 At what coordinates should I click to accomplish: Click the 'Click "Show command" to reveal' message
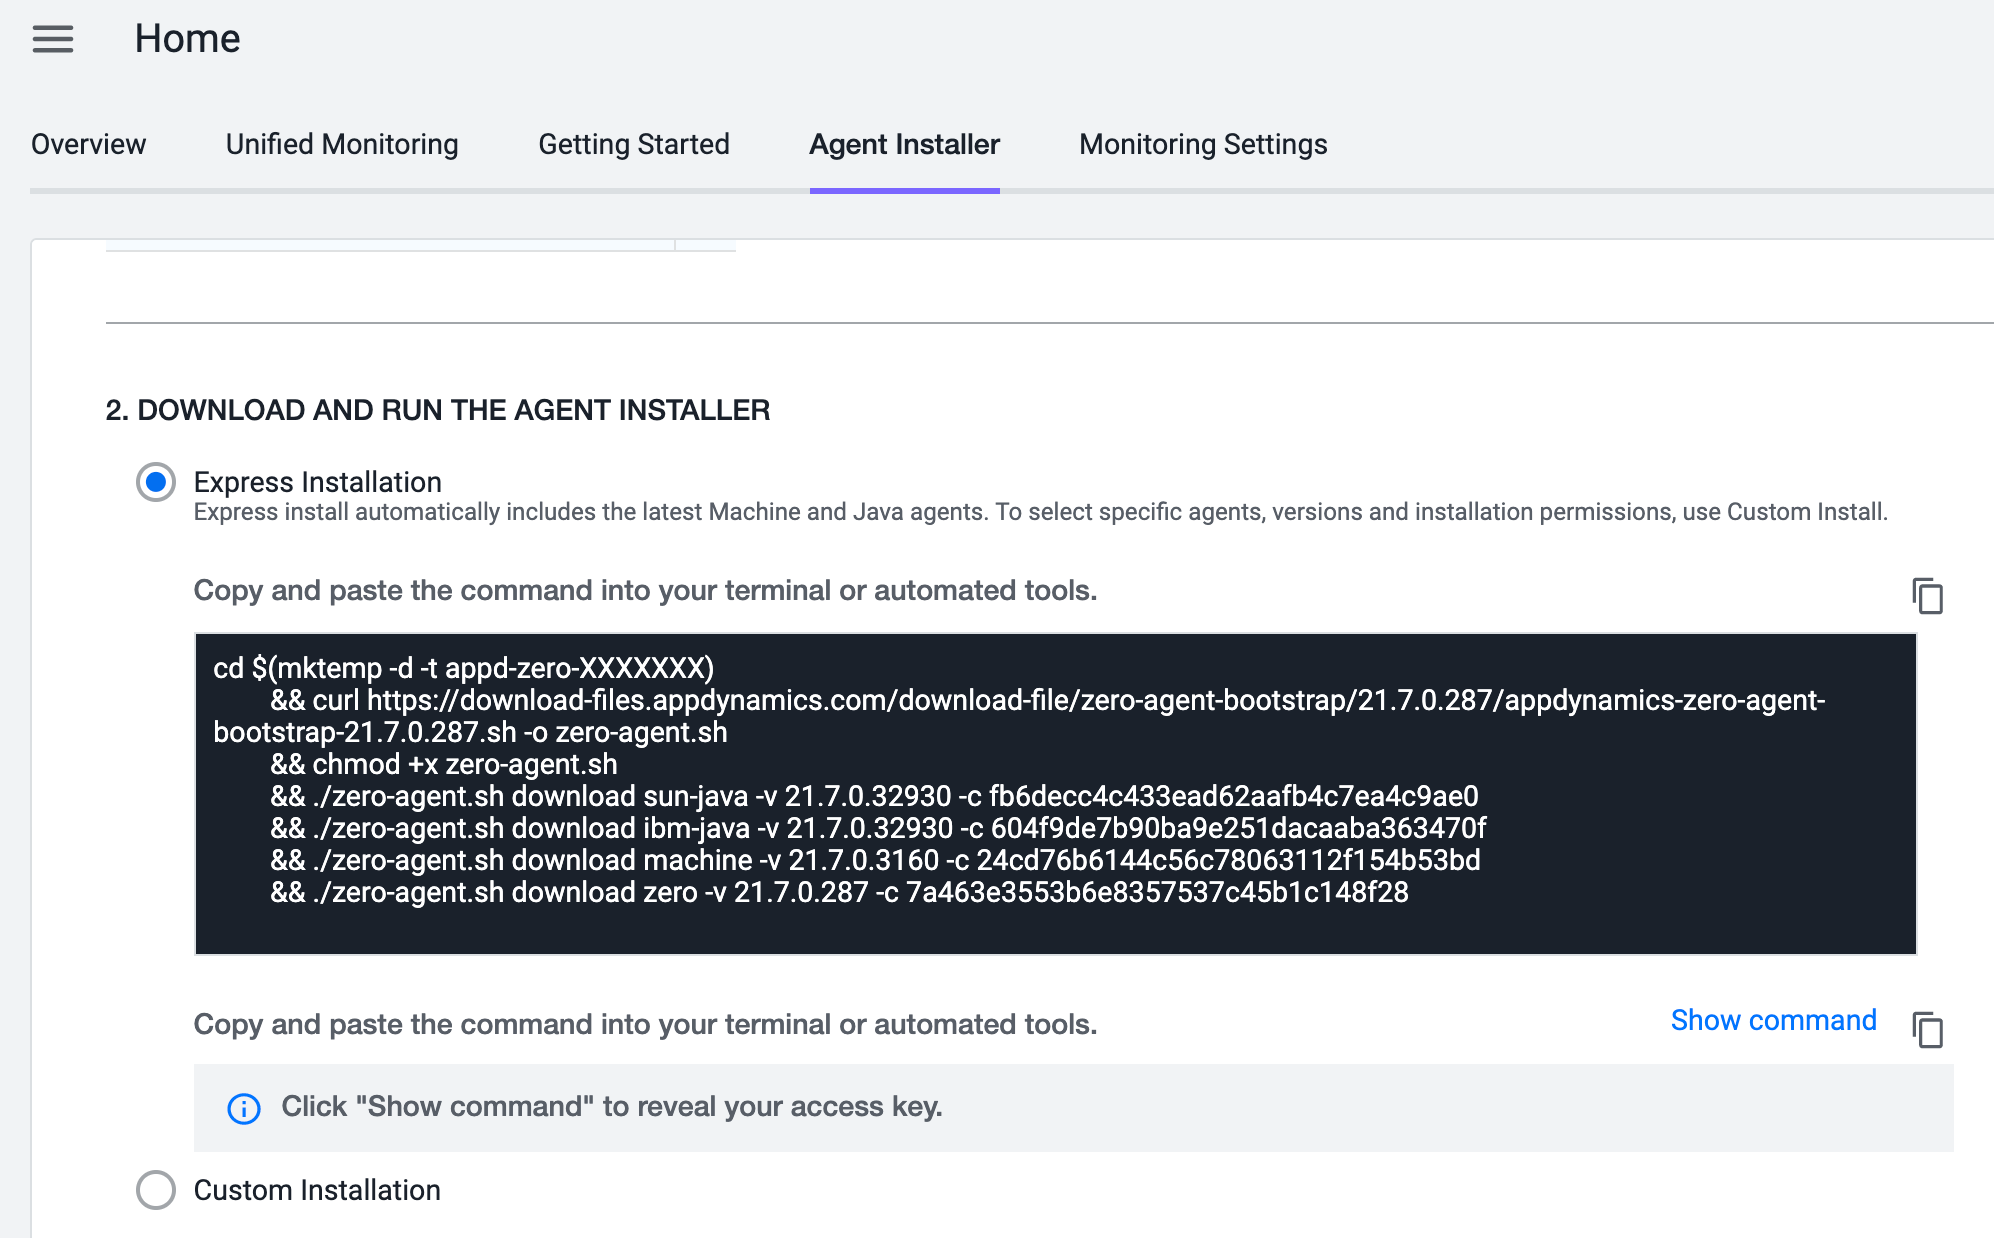[x=612, y=1107]
